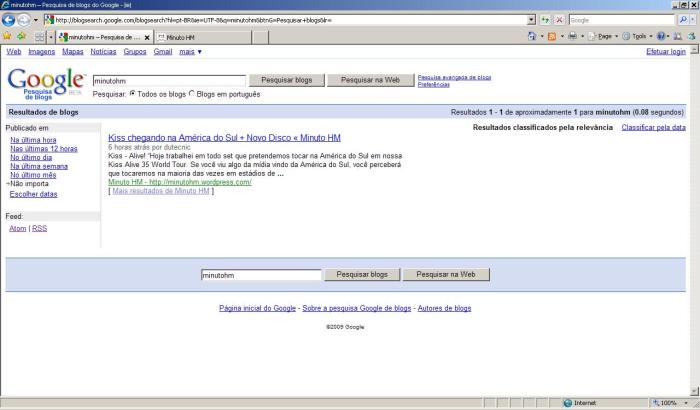This screenshot has height=410, width=700.
Task: Expand the Home button dropdown arrow
Action: (542, 36)
